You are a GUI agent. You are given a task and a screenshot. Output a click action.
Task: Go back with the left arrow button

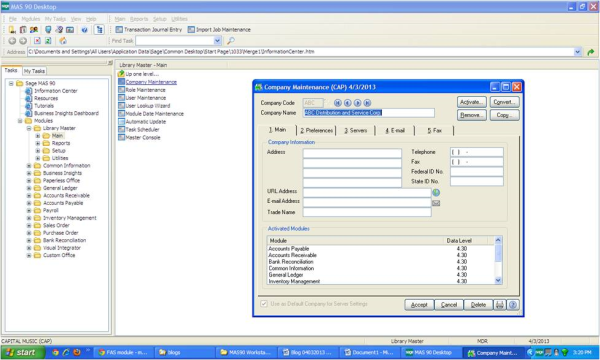pyautogui.click(x=12, y=41)
